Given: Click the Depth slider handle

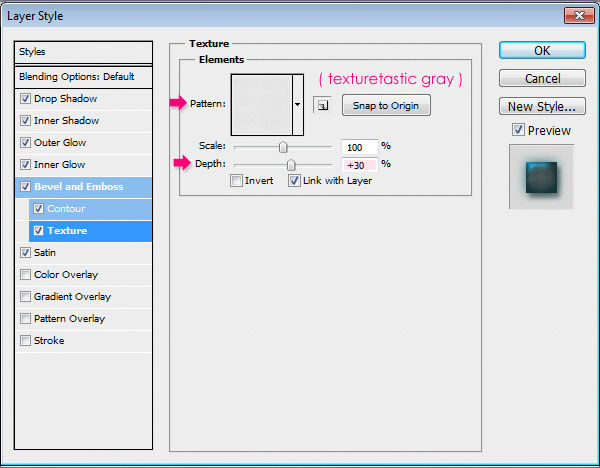Looking at the screenshot, I should [291, 165].
